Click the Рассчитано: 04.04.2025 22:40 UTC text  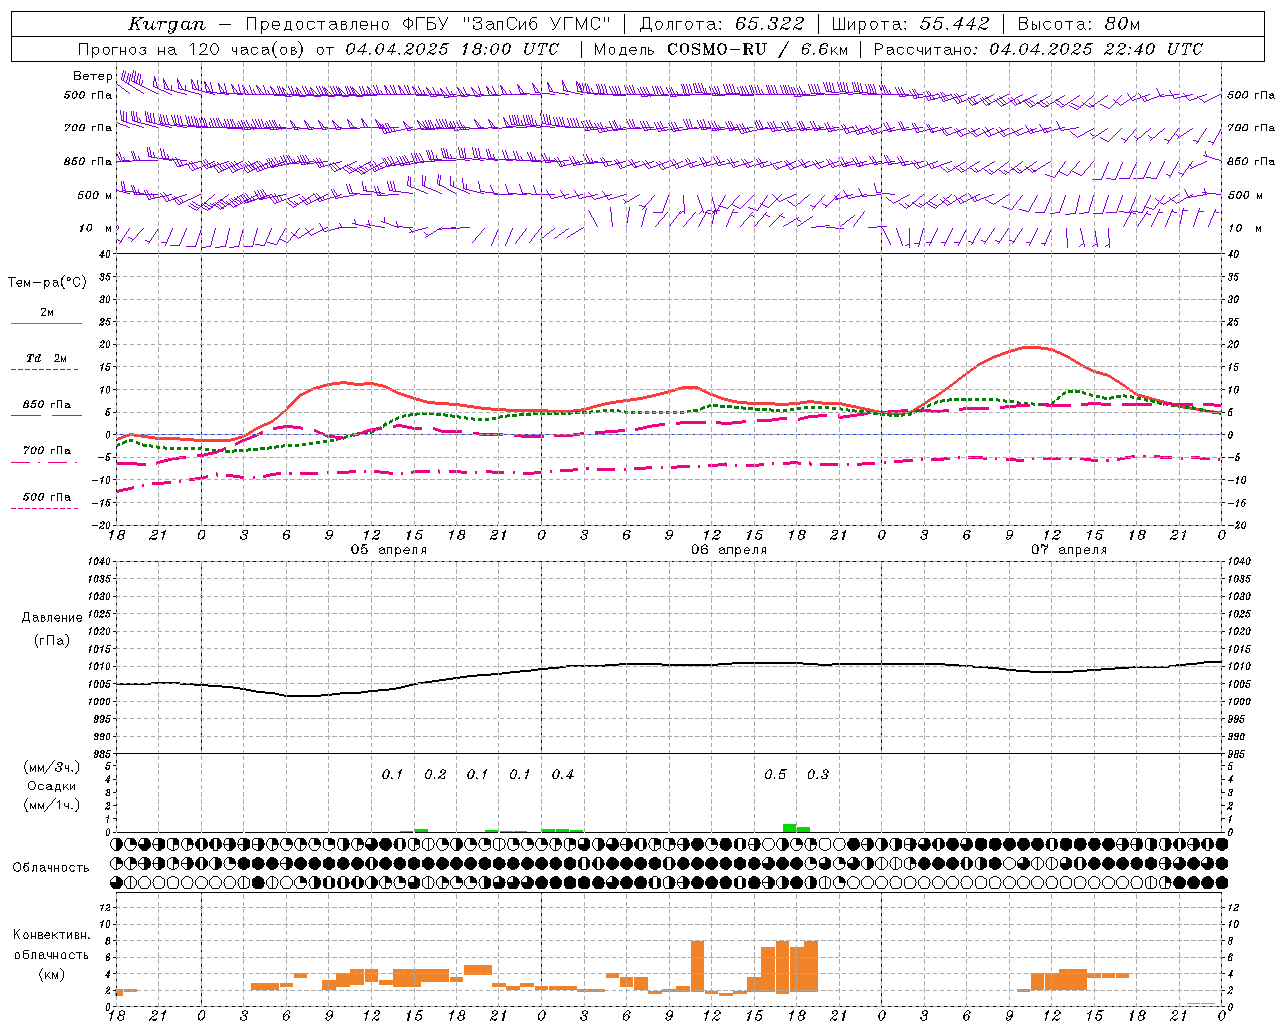(x=1038, y=49)
